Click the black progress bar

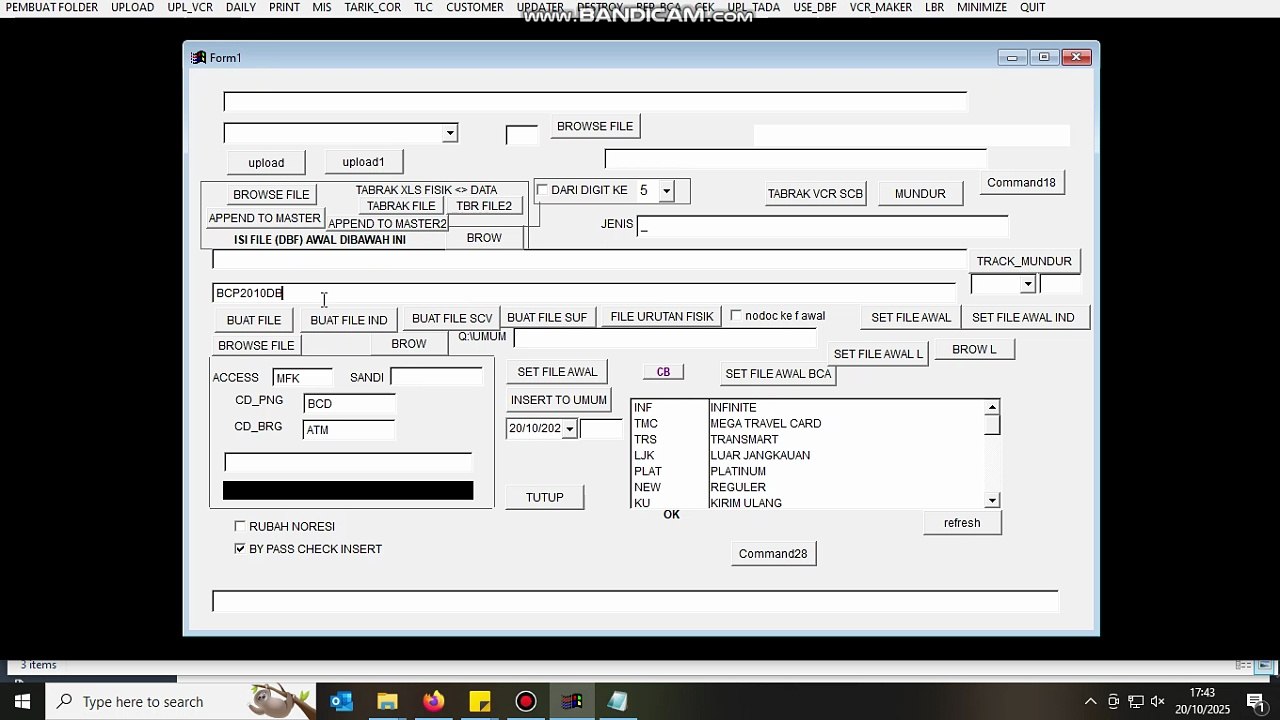click(x=348, y=490)
